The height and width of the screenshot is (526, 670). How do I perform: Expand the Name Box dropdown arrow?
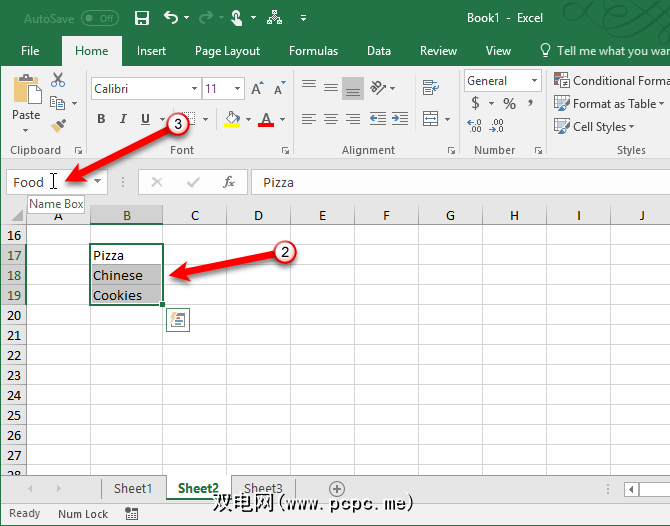(98, 182)
